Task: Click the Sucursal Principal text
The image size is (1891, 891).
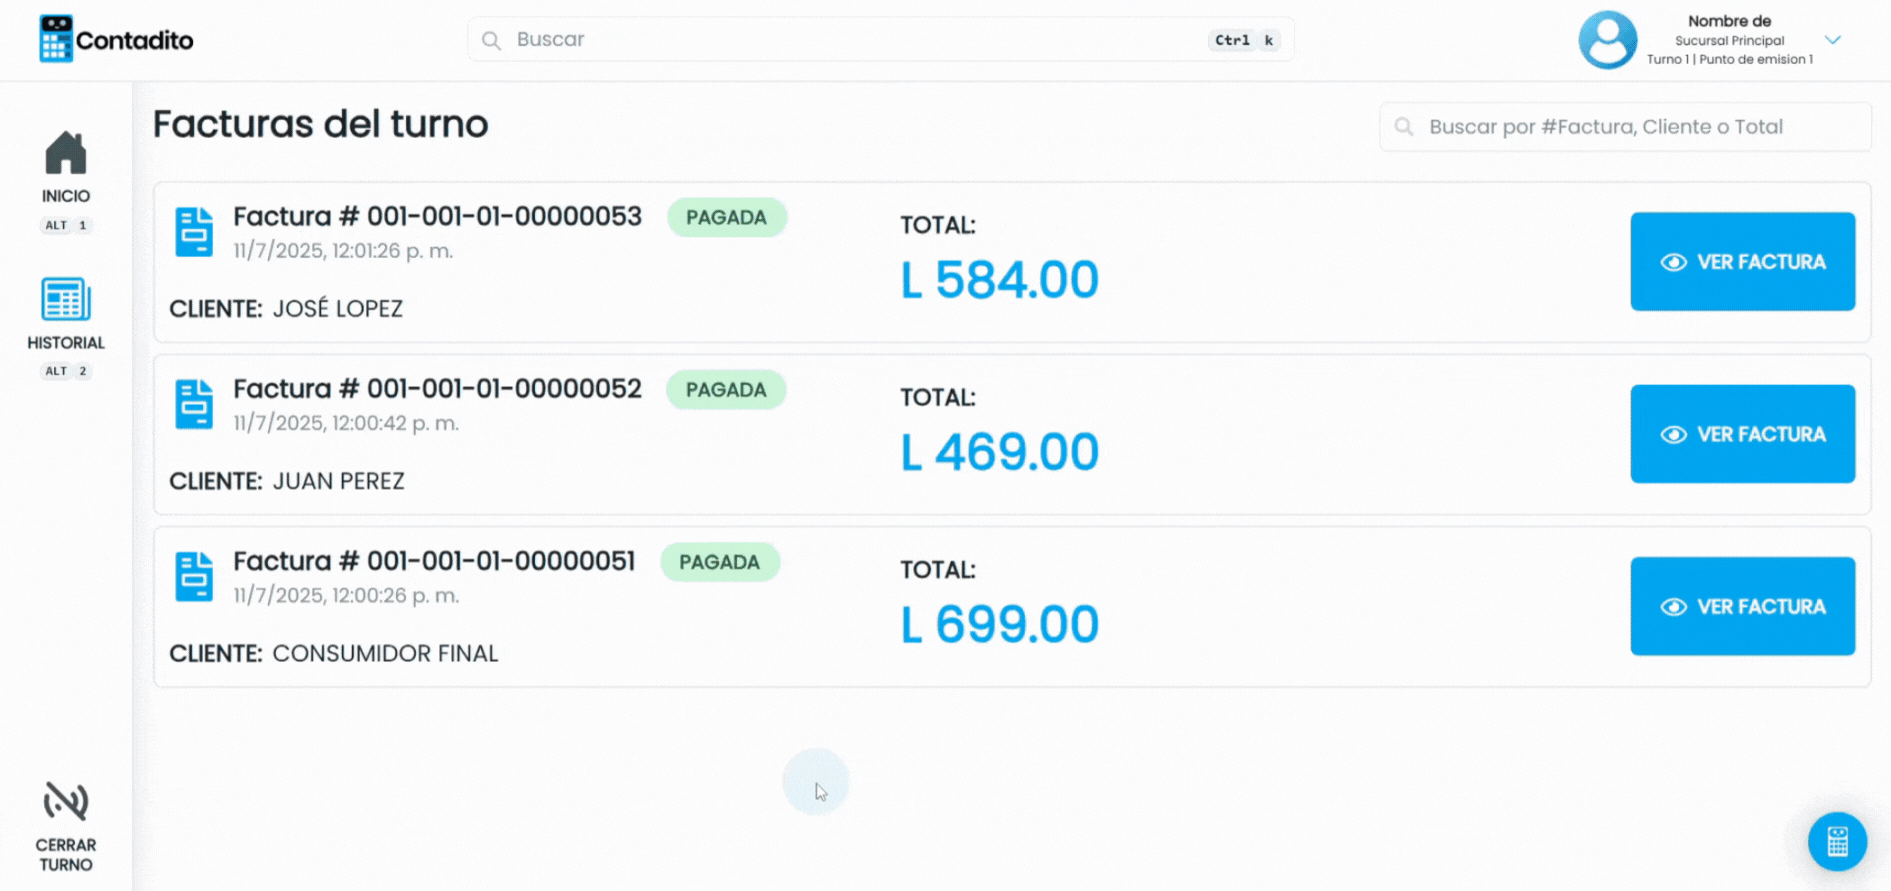Action: (x=1729, y=41)
